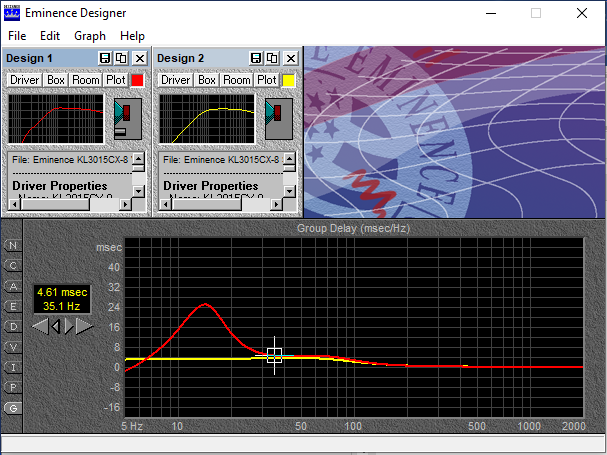Screen dimensions: 607x455
Task: Select the C graph type tab
Action: point(13,266)
